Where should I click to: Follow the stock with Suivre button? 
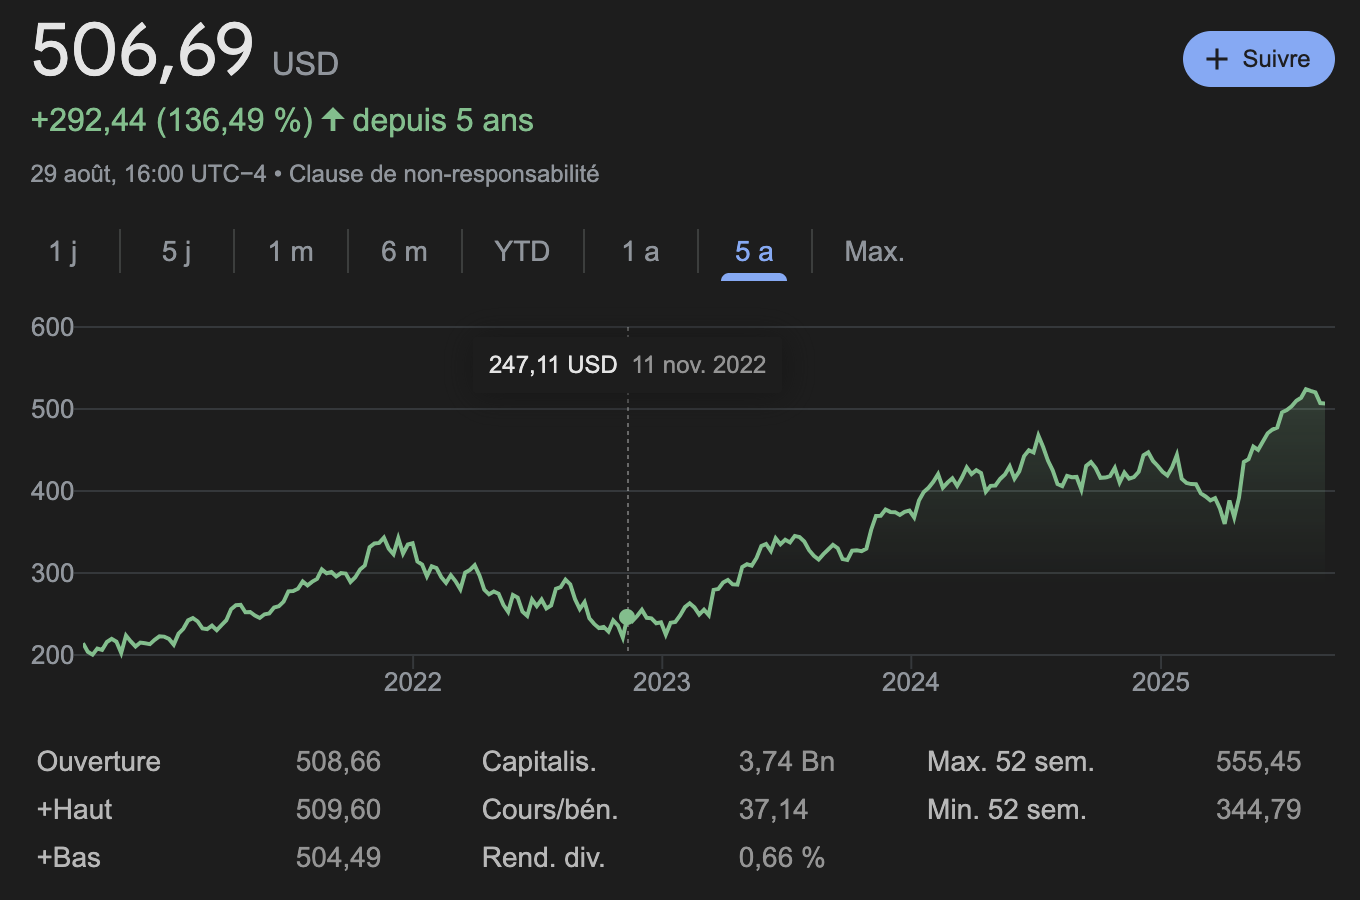tap(1258, 59)
